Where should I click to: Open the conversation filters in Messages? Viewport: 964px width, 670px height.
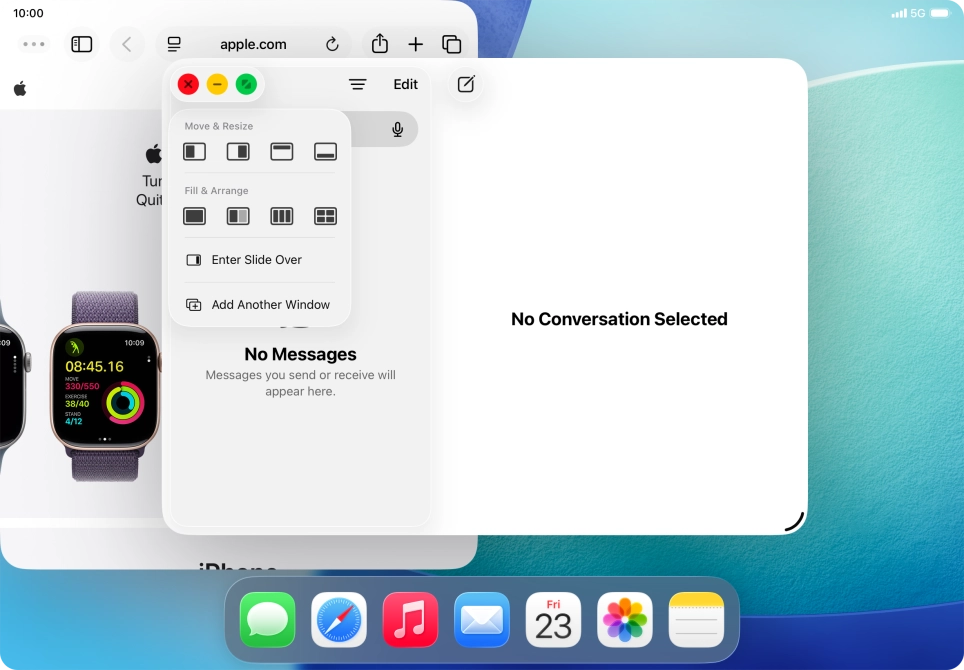(357, 84)
